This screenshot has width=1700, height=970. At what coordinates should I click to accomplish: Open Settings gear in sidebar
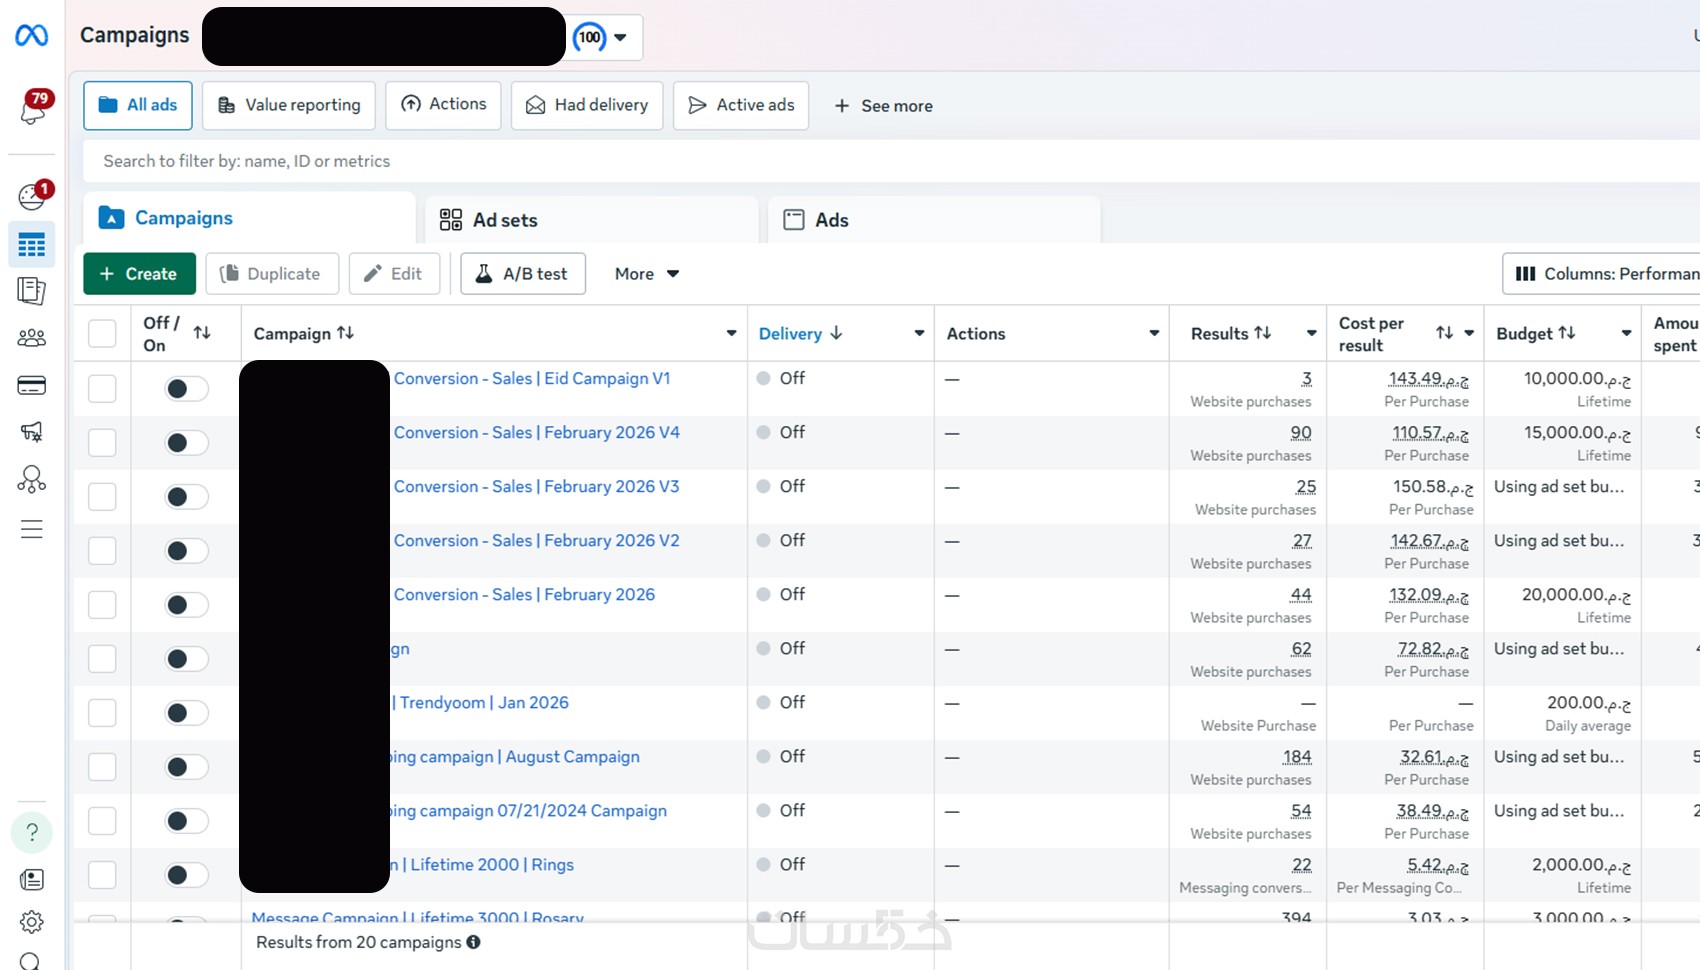(32, 921)
